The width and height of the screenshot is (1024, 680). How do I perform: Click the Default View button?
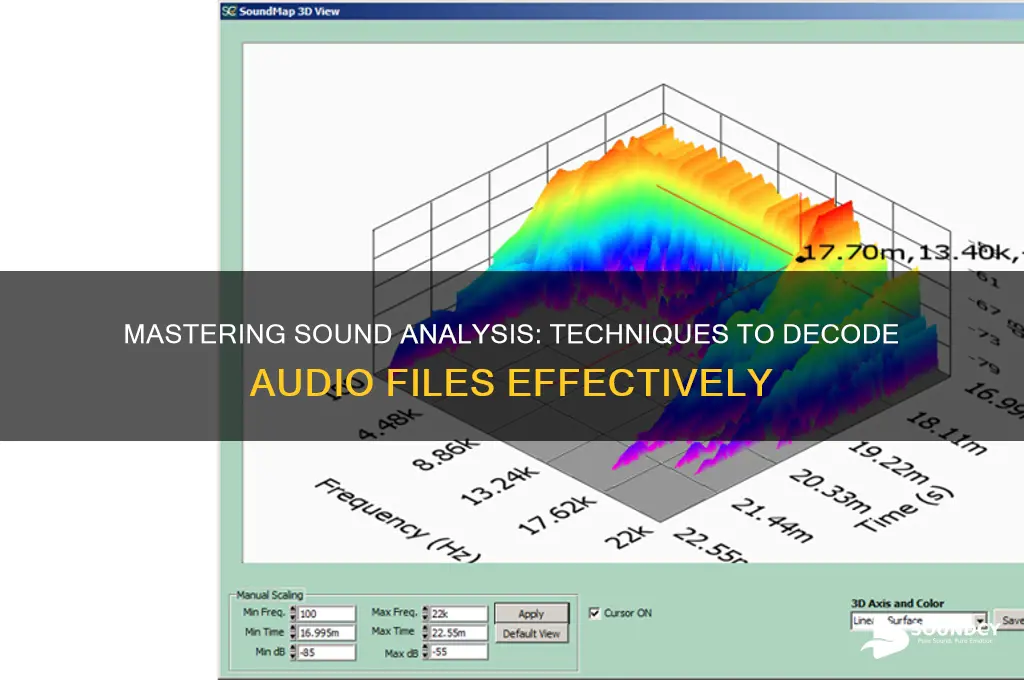tap(531, 634)
